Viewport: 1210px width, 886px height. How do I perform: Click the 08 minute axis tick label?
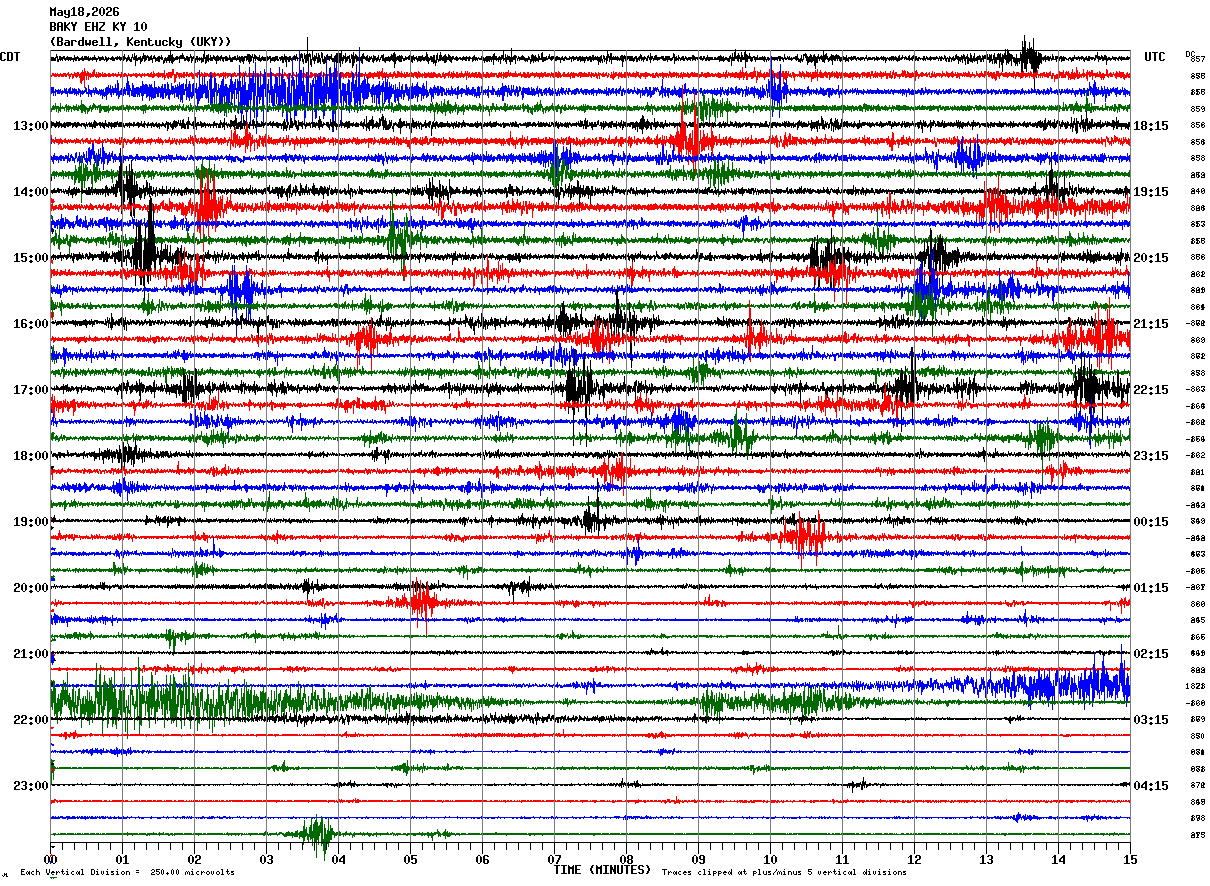(x=626, y=859)
